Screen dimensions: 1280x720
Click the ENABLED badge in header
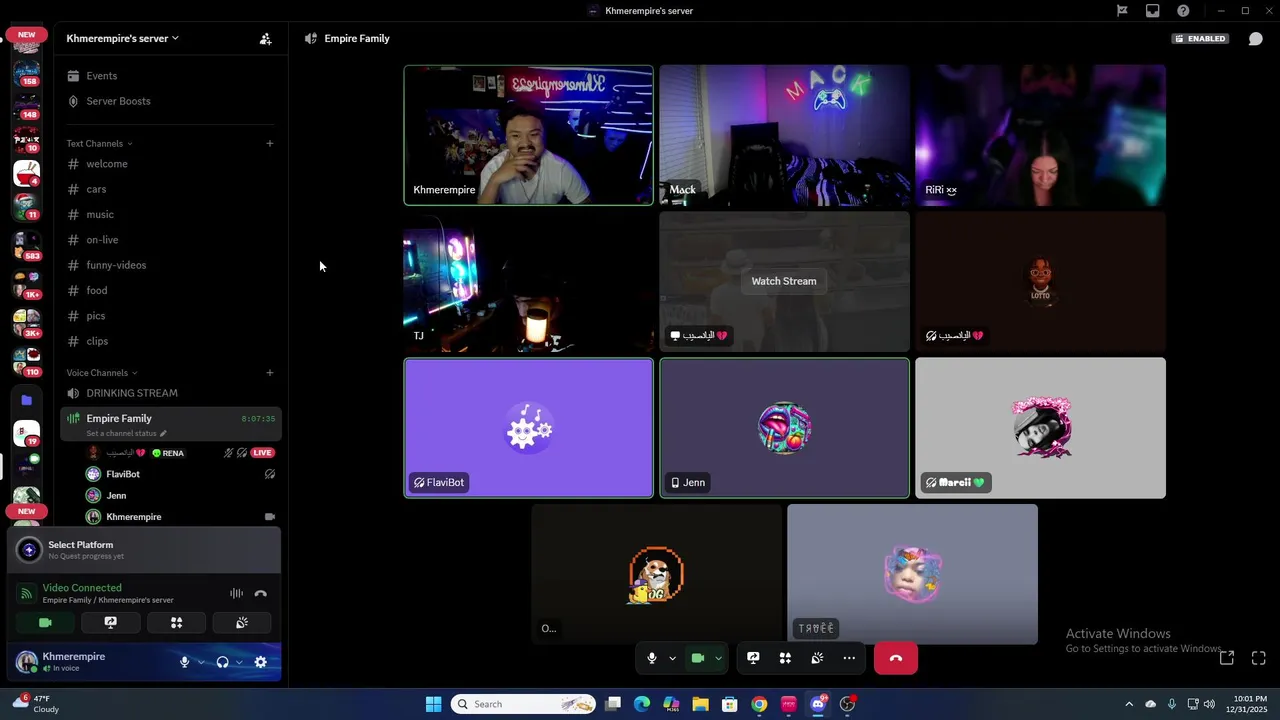(x=1201, y=39)
